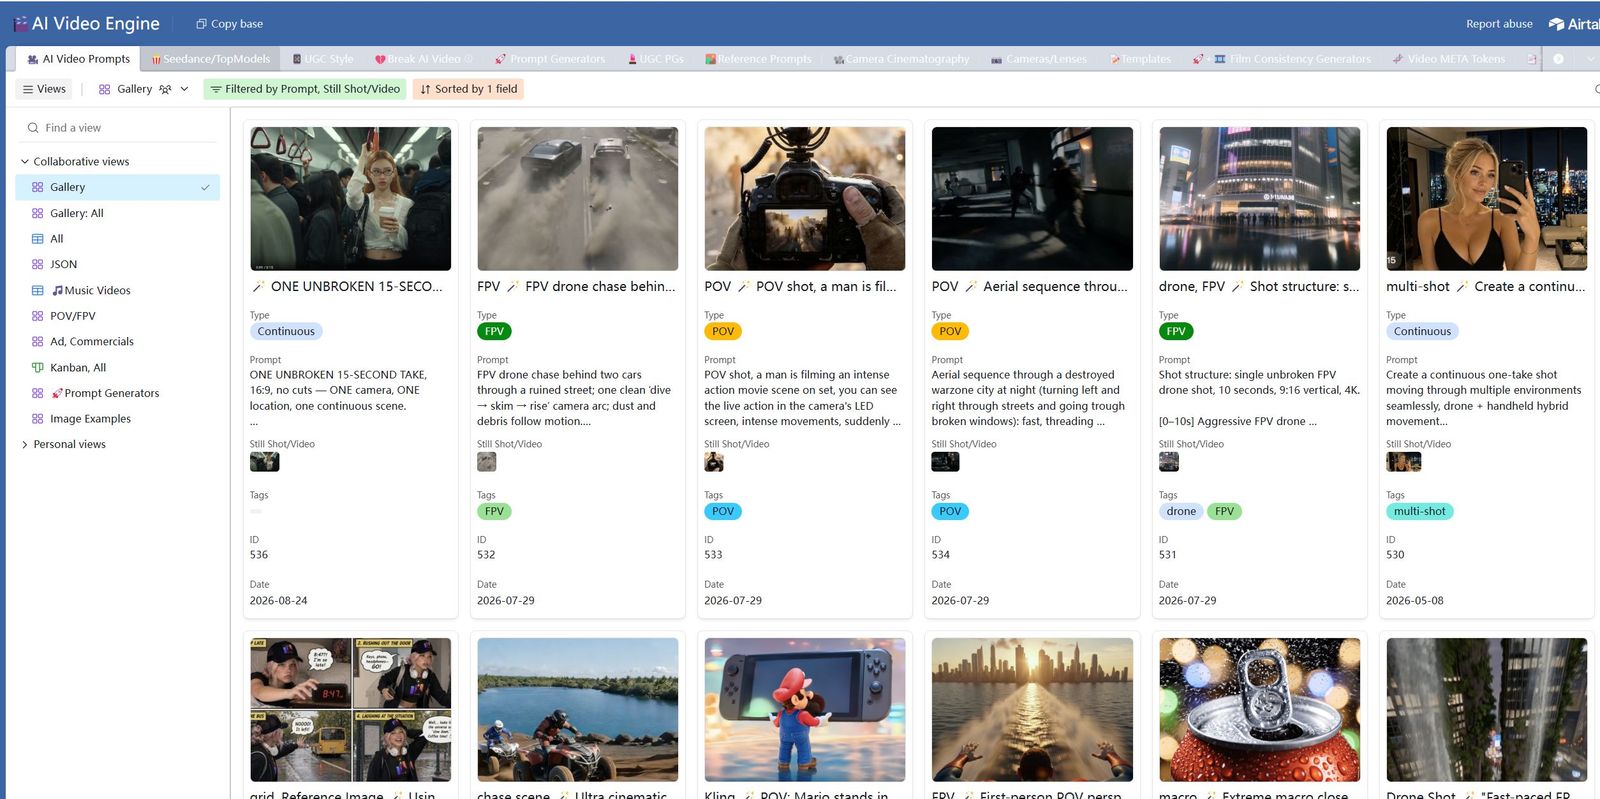
Task: Expand the Personal views section
Action: coord(25,445)
